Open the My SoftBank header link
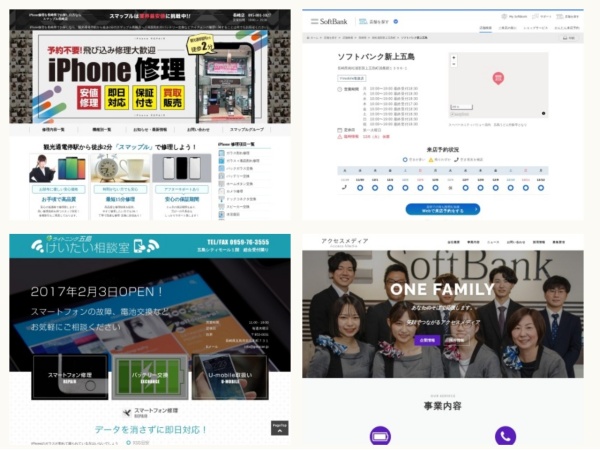 [514, 16]
